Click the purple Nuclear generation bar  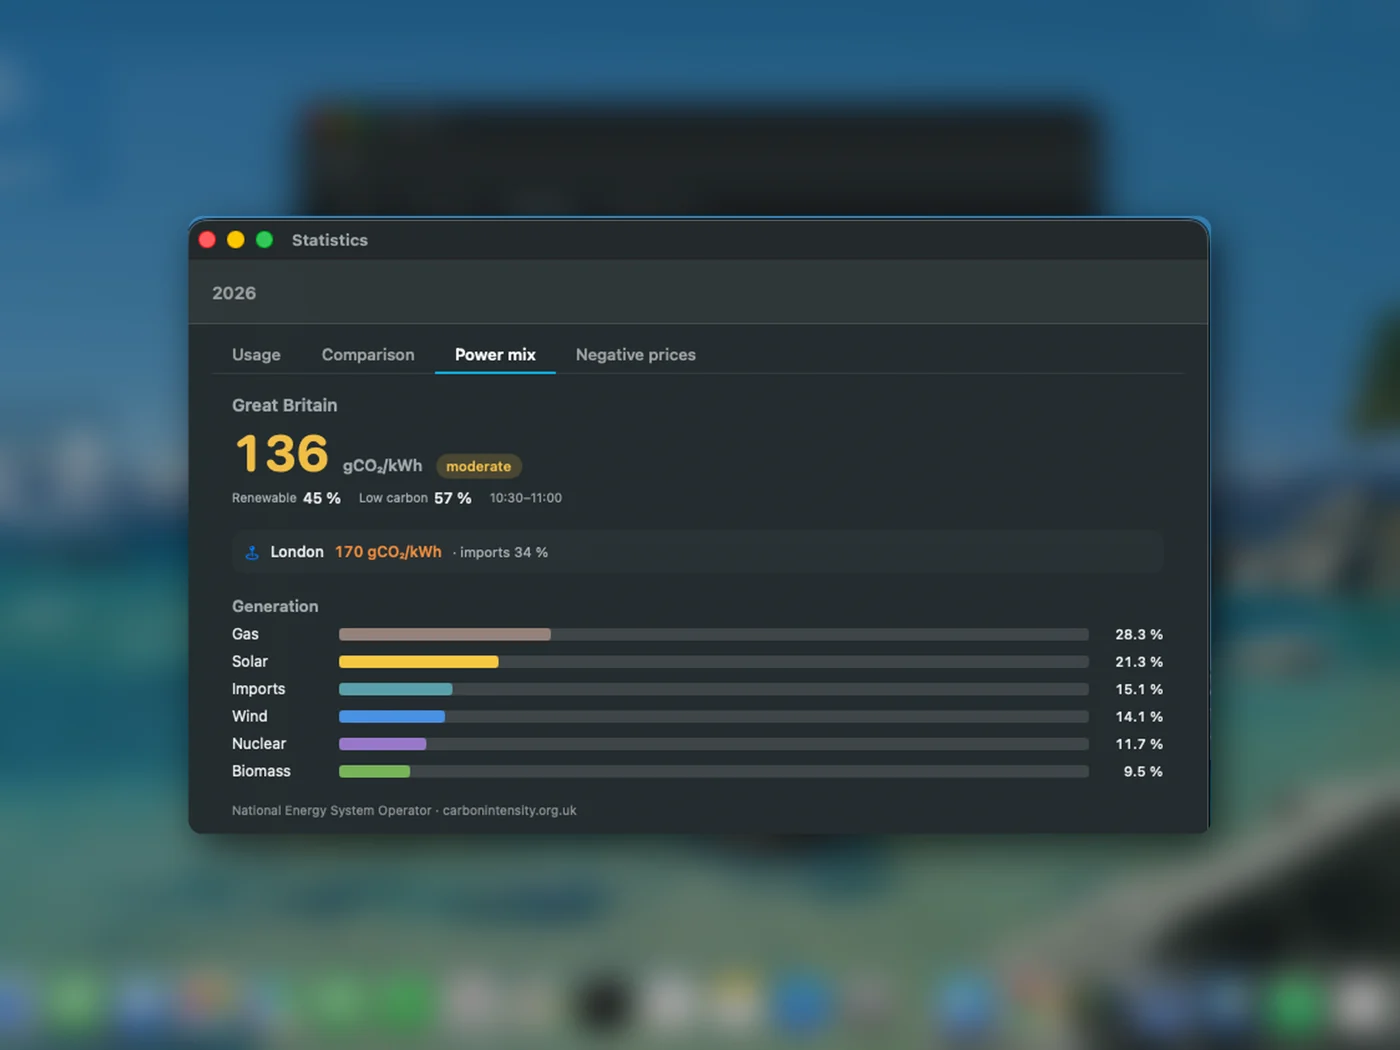click(383, 744)
